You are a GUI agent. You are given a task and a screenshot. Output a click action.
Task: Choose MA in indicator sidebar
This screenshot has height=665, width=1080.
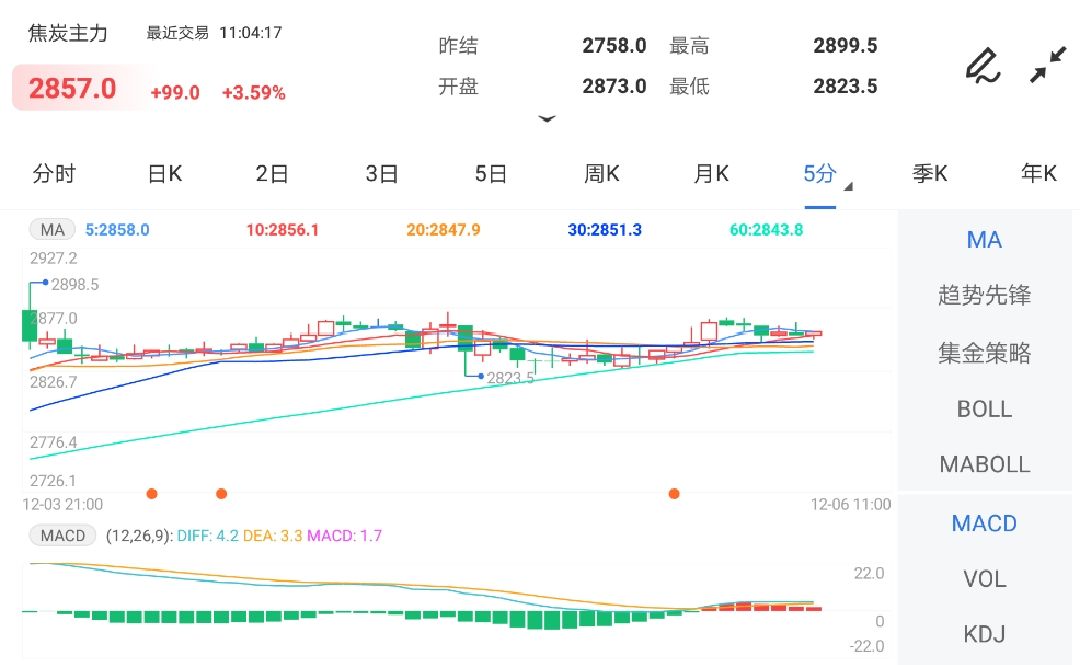pyautogui.click(x=984, y=240)
